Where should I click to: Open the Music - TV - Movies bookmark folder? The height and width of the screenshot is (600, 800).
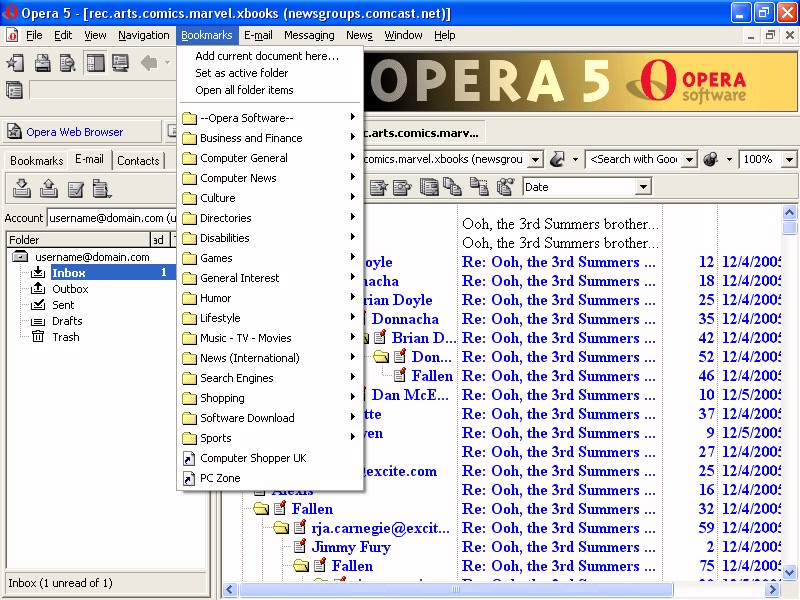click(x=269, y=338)
